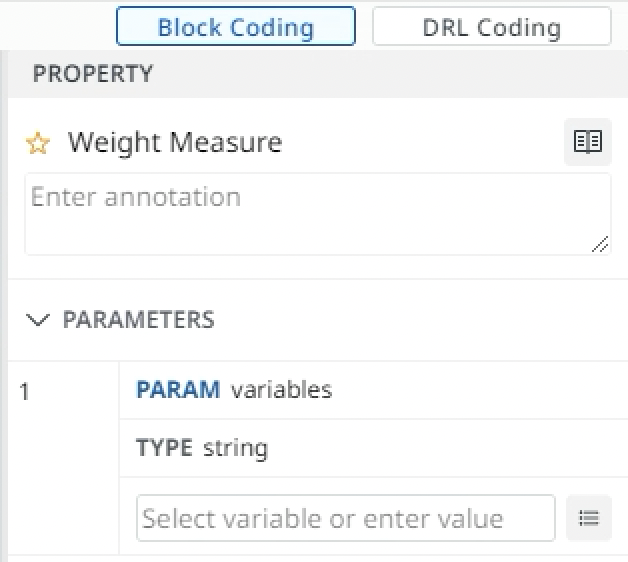Click the blue PARAM keyword
Viewport: 628px width, 562px height.
[x=178, y=390]
